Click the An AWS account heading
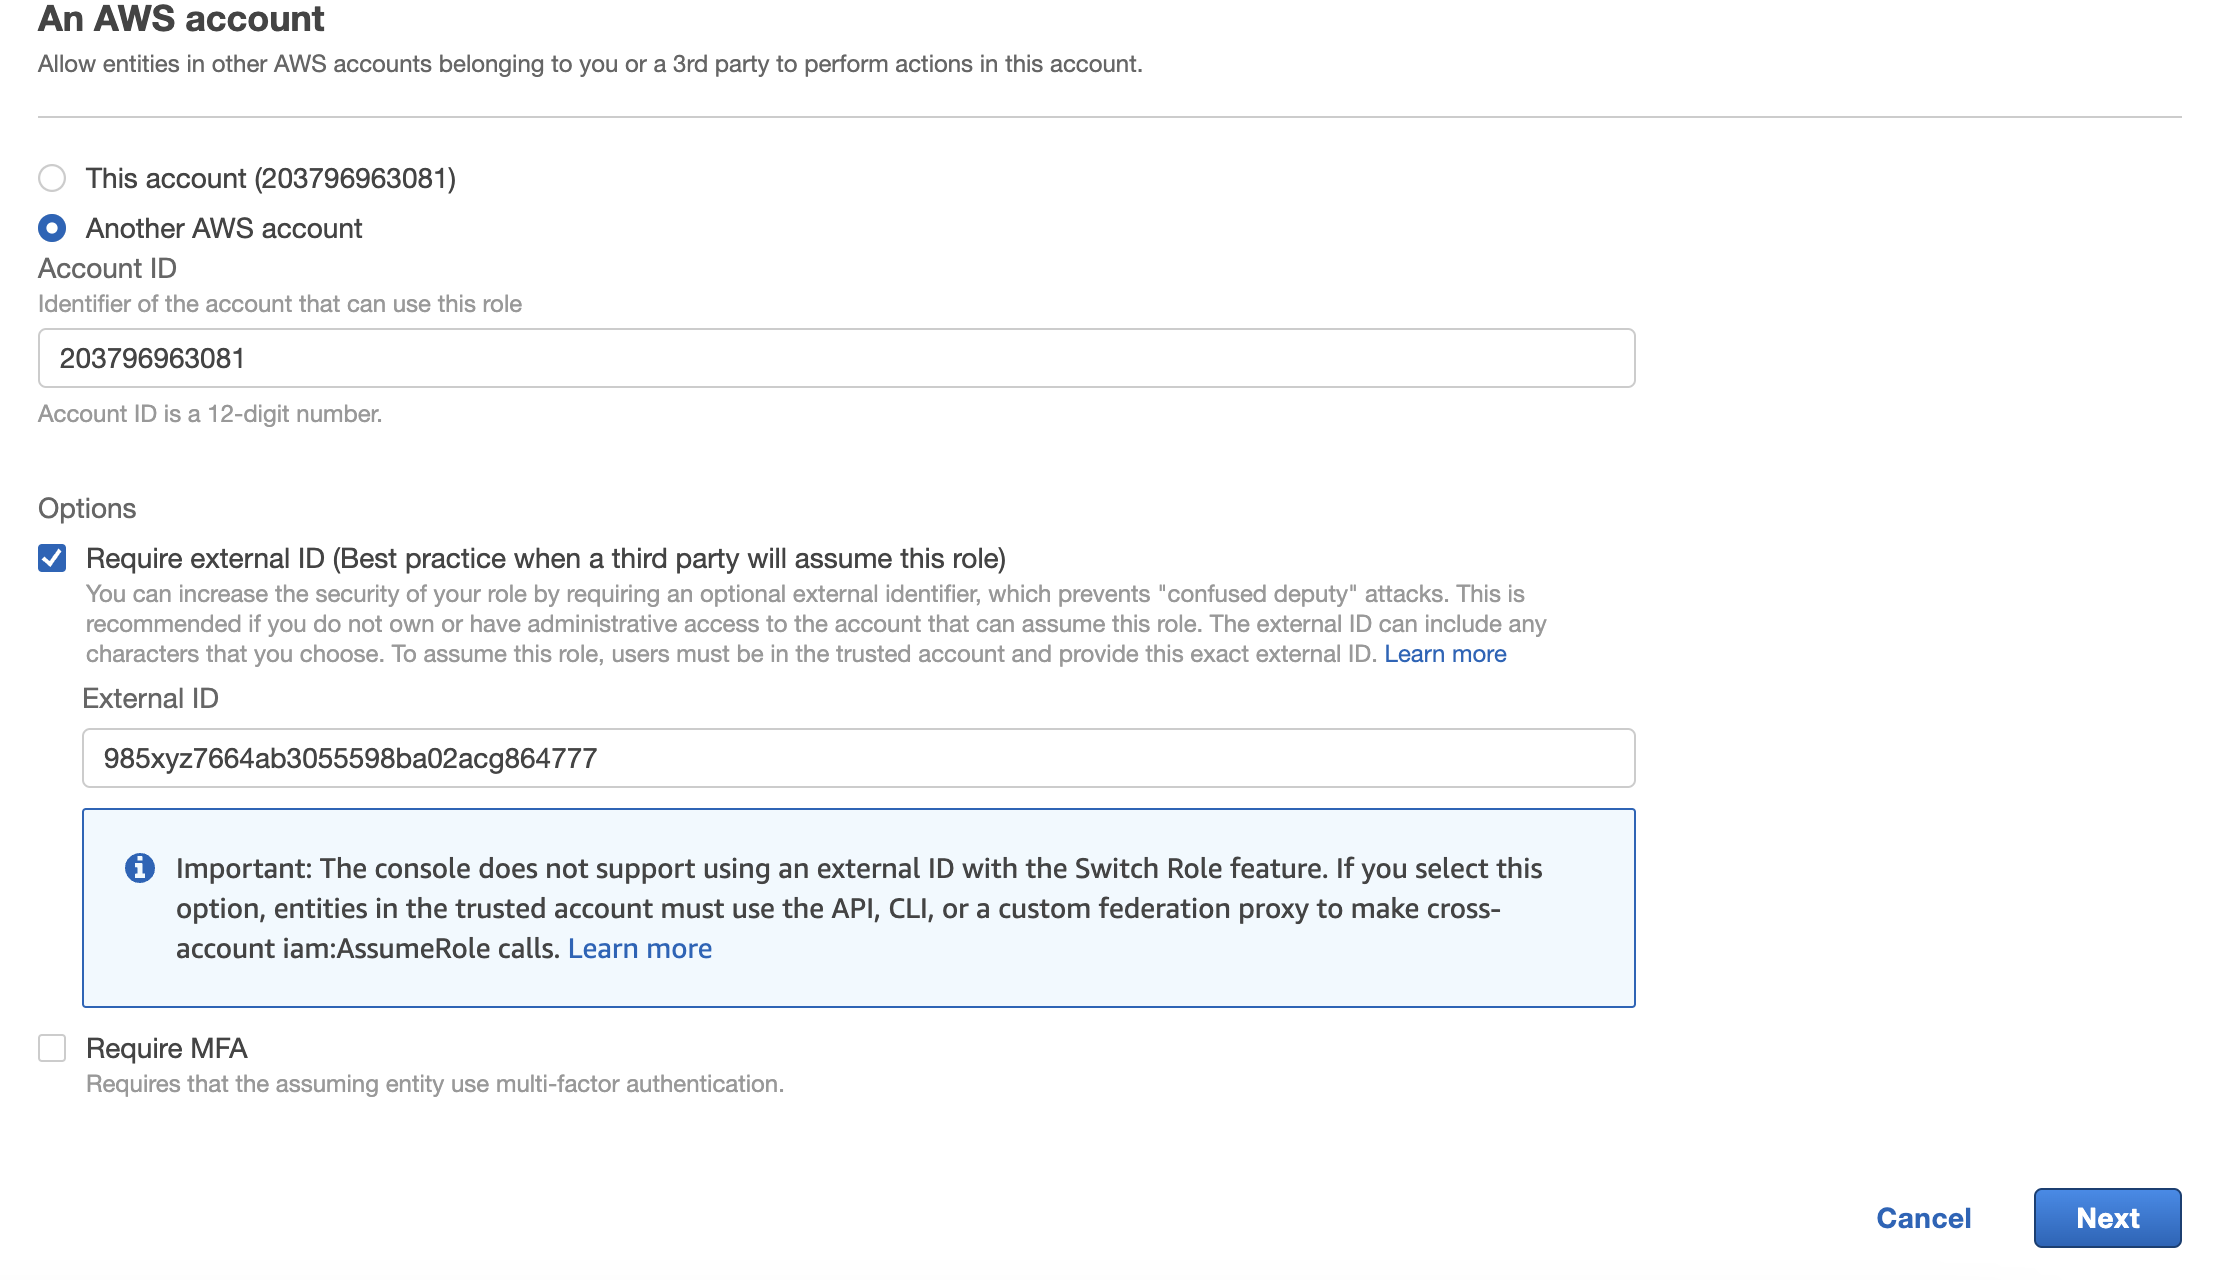The height and width of the screenshot is (1280, 2222). click(181, 18)
